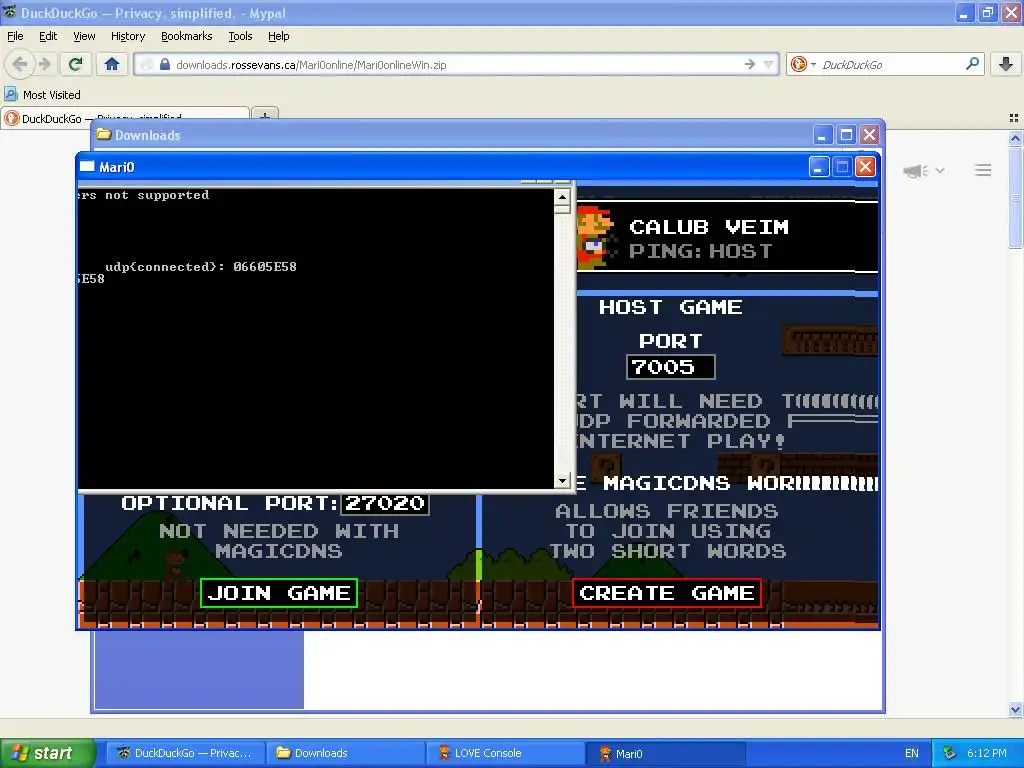1024x768 pixels.
Task: Click the Mypal raccoon icon in title bar
Action: 9,12
